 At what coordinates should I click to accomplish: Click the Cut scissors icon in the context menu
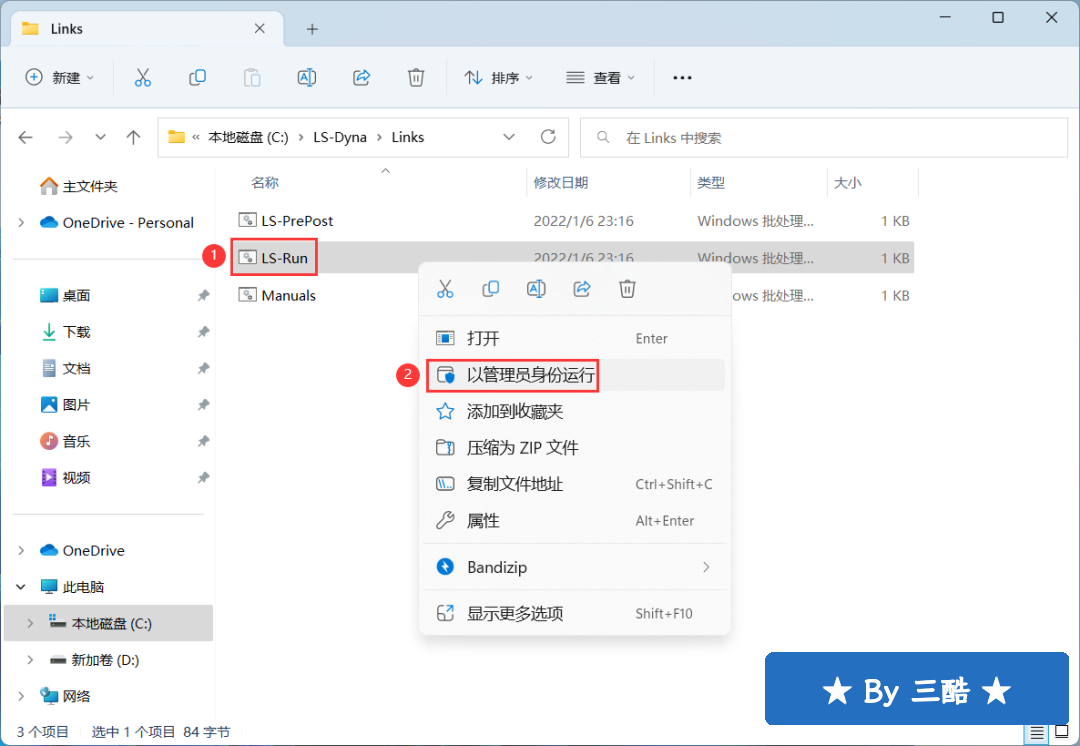click(445, 289)
